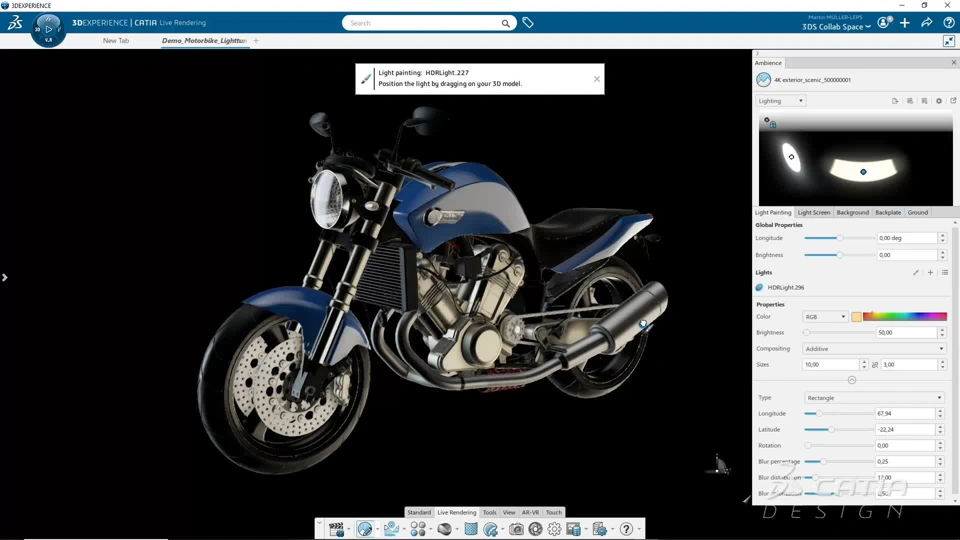Click the light paint brush icon in Lights header

[916, 272]
